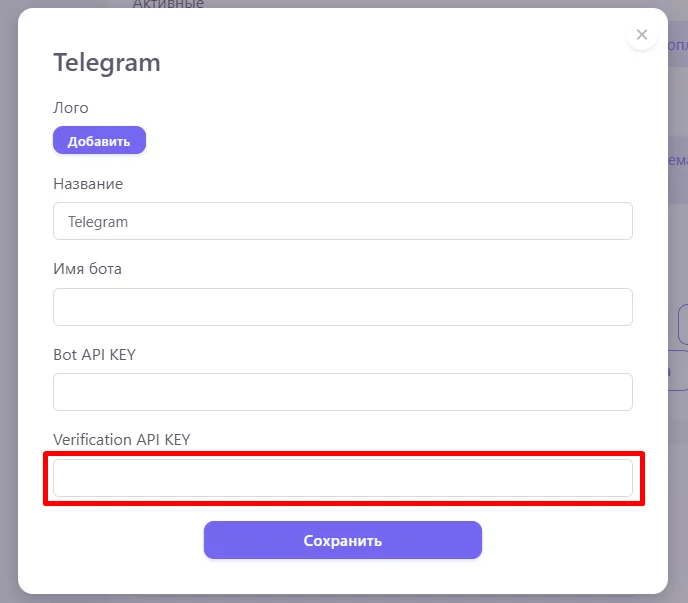
Task: Click into the Имя бота input
Action: (x=343, y=307)
